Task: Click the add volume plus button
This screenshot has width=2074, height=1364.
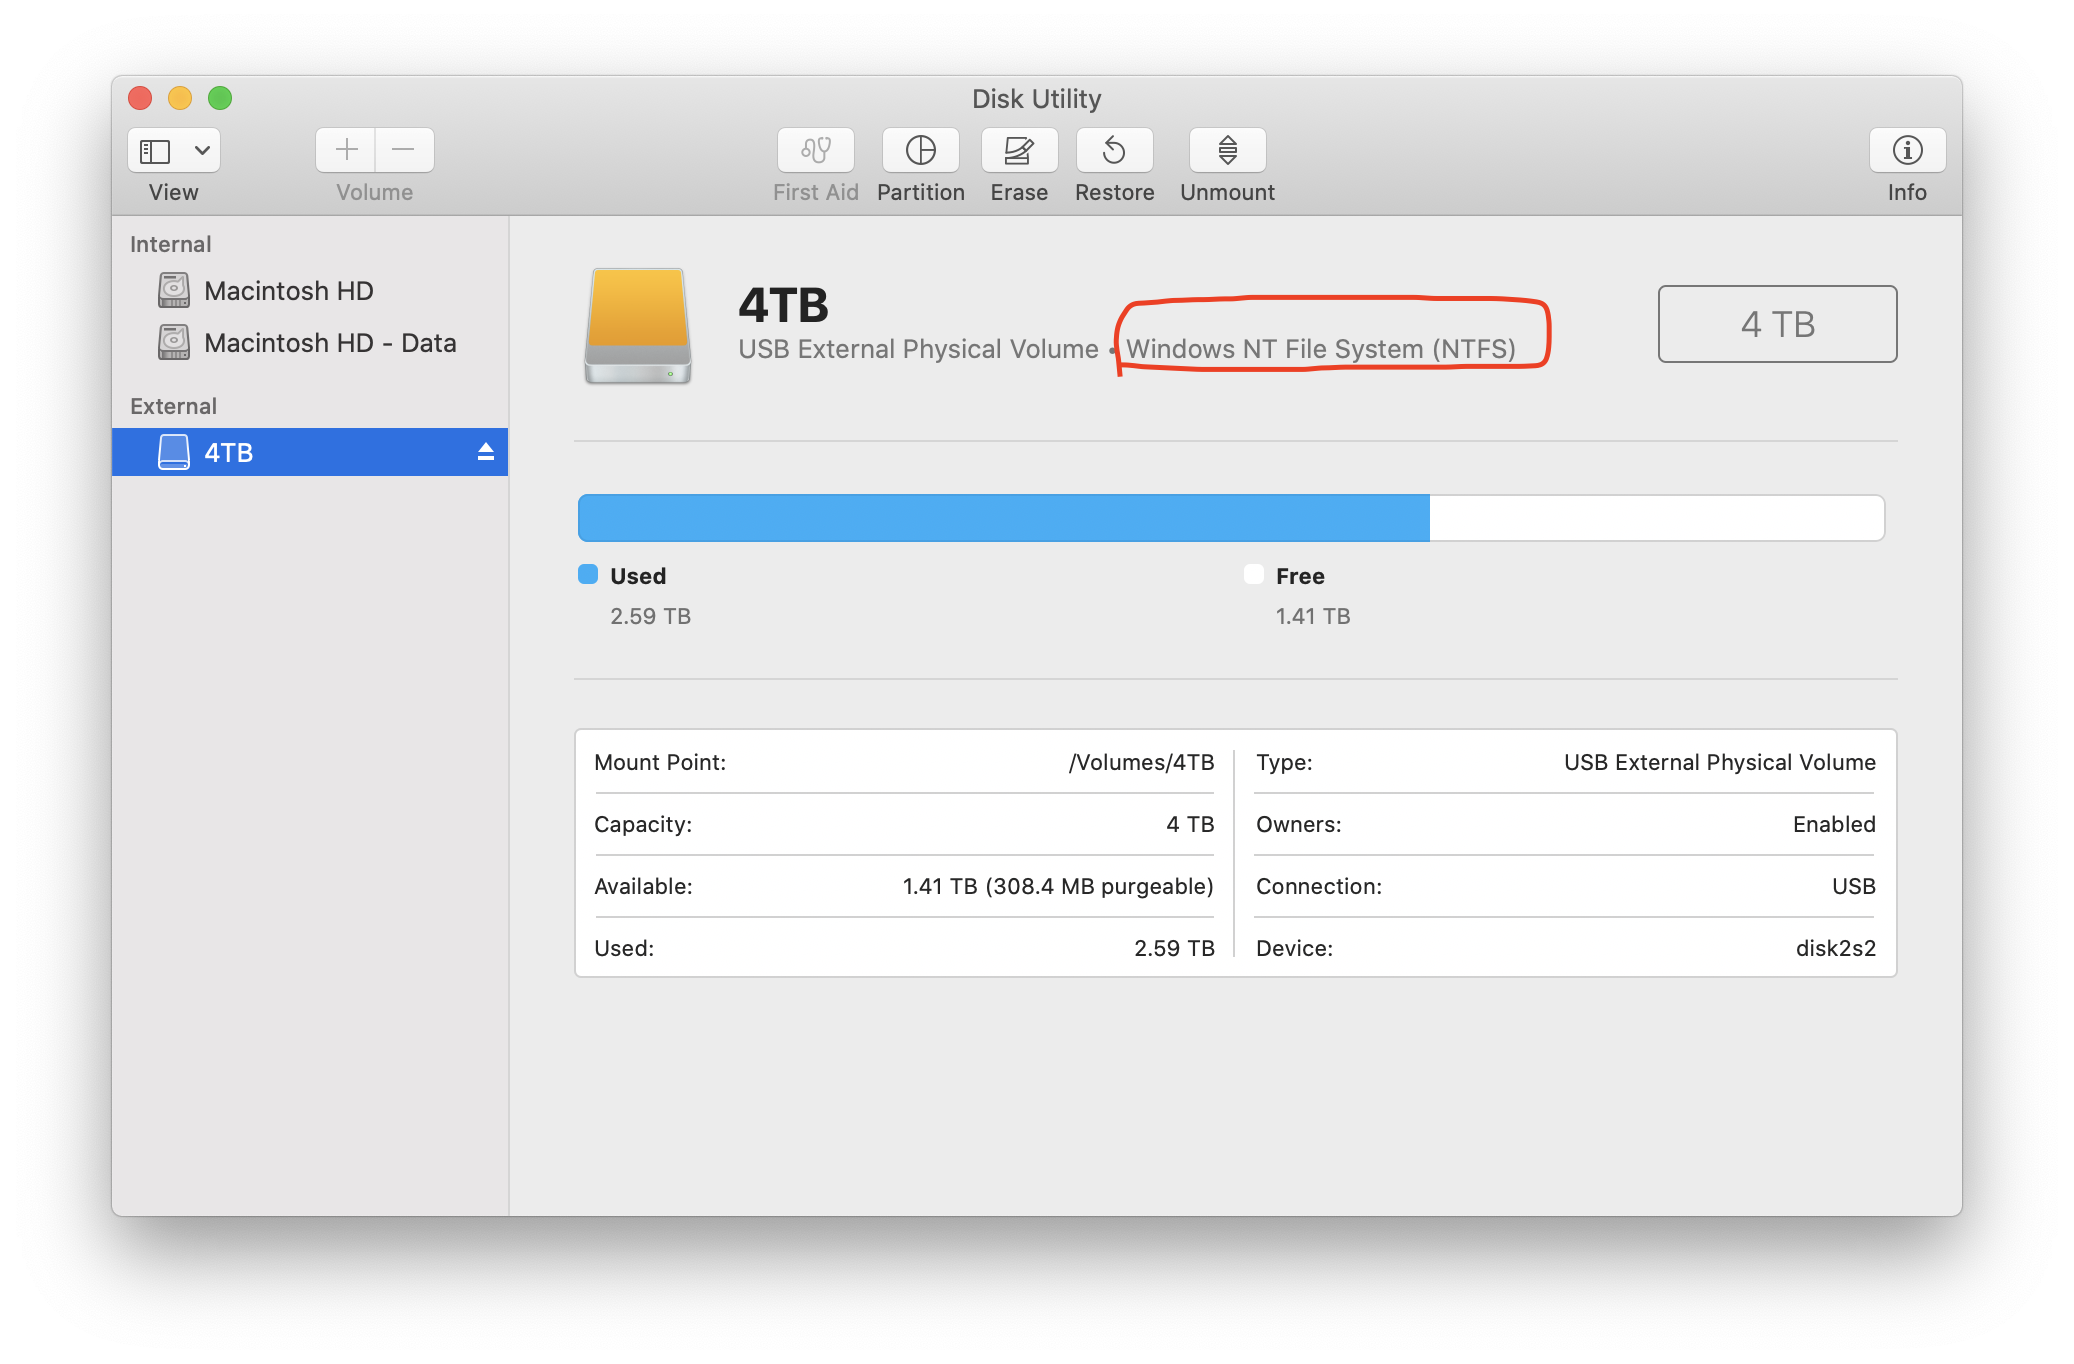Action: (x=346, y=151)
